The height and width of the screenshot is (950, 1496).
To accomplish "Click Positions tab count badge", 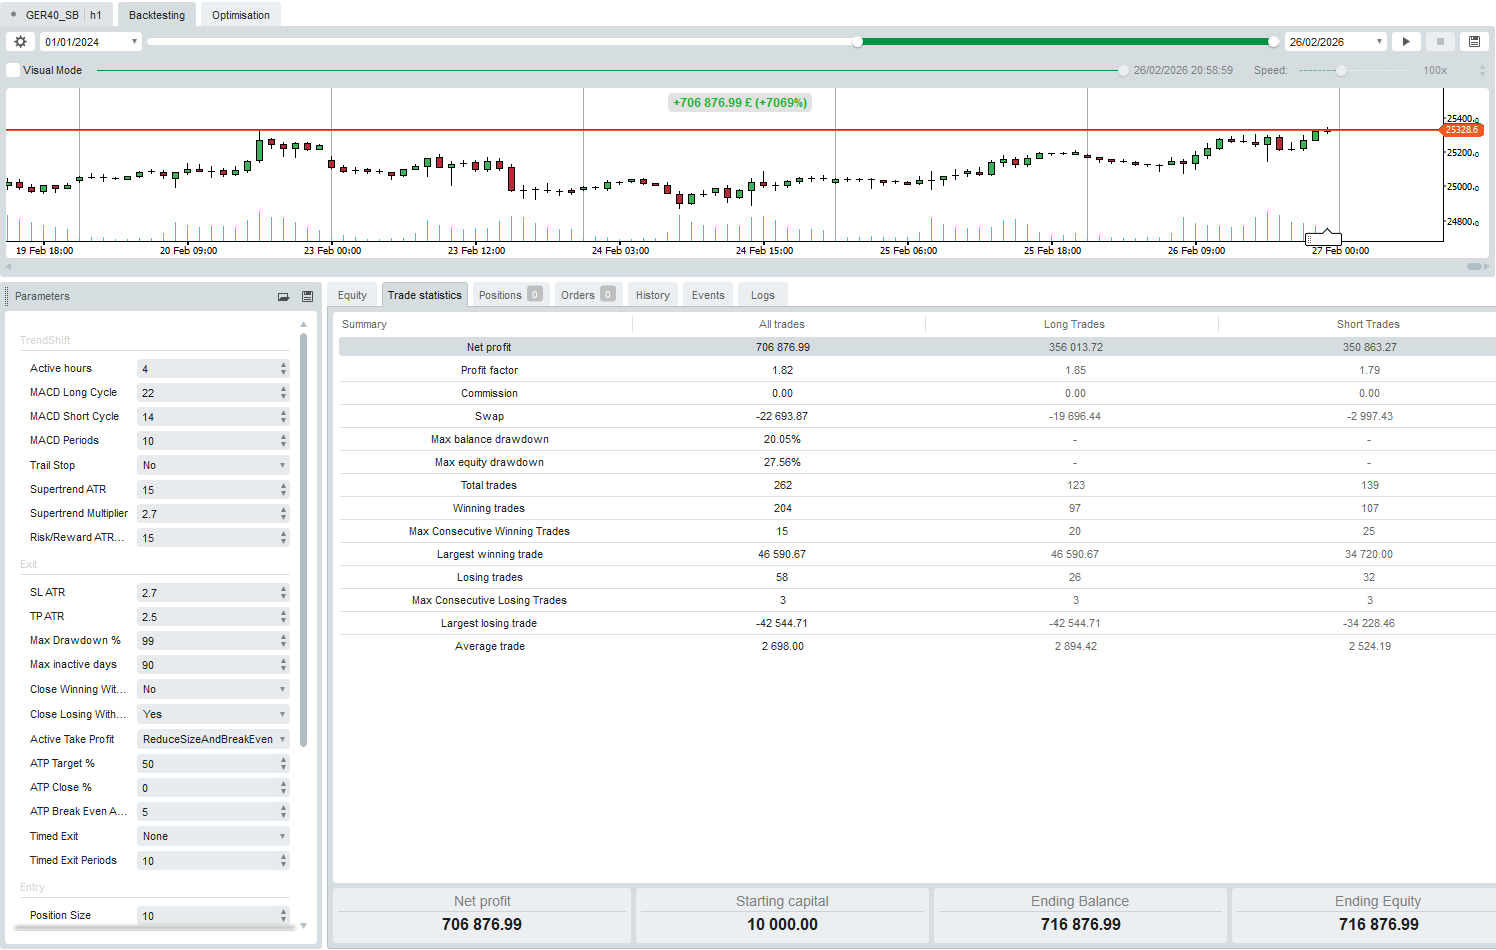I will [x=535, y=295].
